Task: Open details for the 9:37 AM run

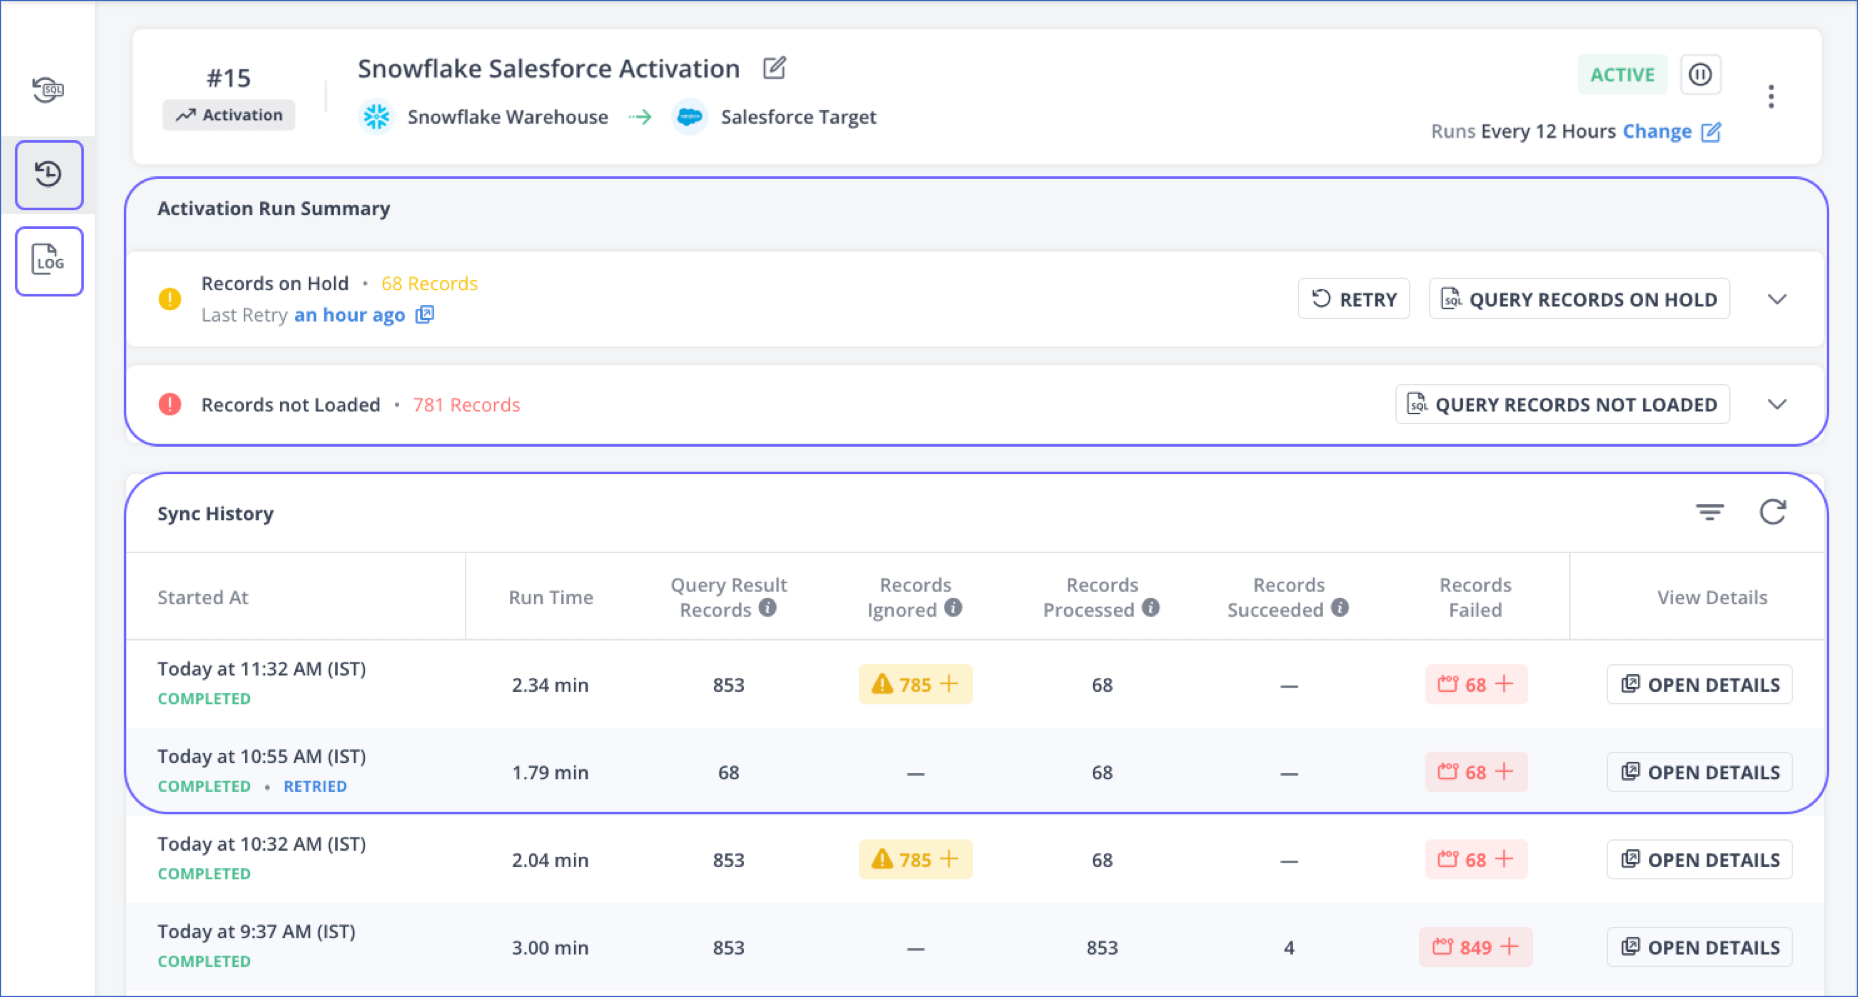Action: click(x=1699, y=947)
